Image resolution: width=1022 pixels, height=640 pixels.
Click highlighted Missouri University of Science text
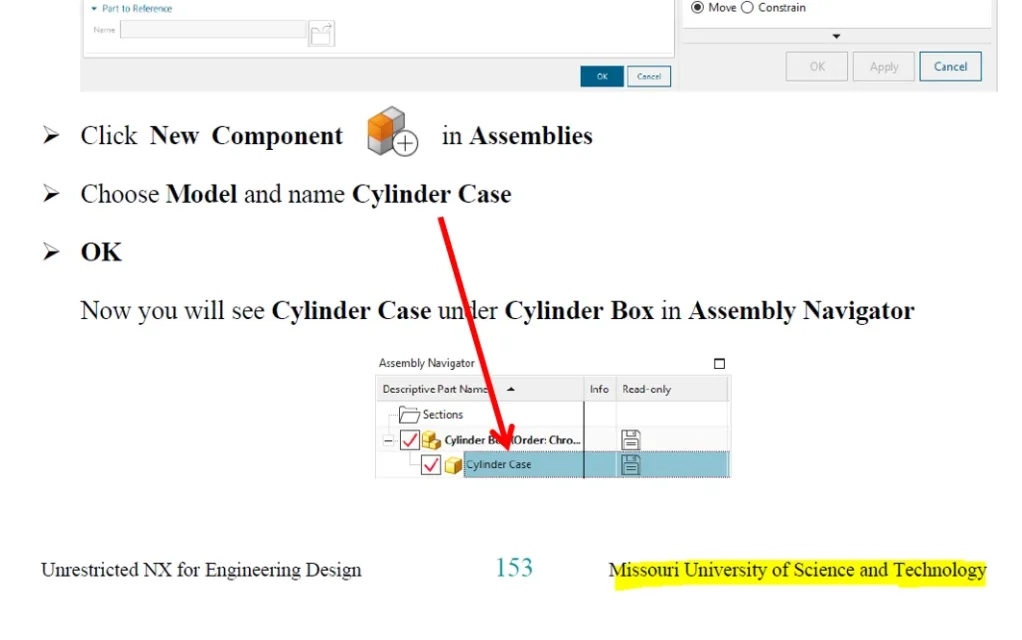tap(797, 570)
